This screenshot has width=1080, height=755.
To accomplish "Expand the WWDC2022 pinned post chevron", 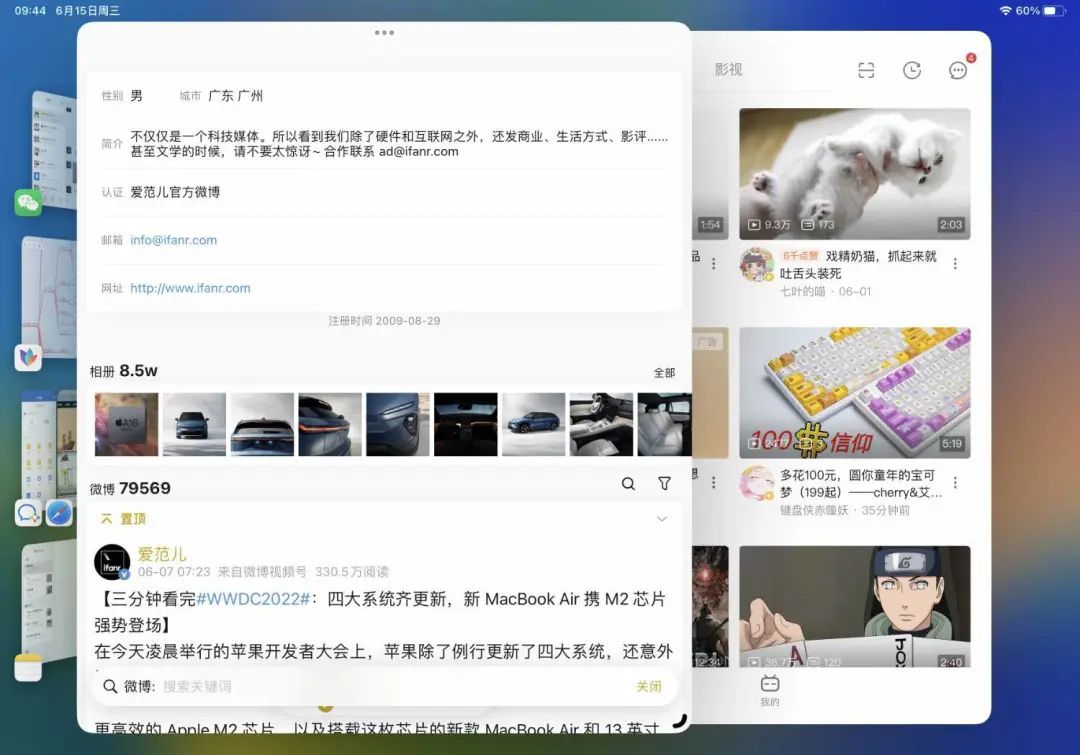I will (x=661, y=519).
